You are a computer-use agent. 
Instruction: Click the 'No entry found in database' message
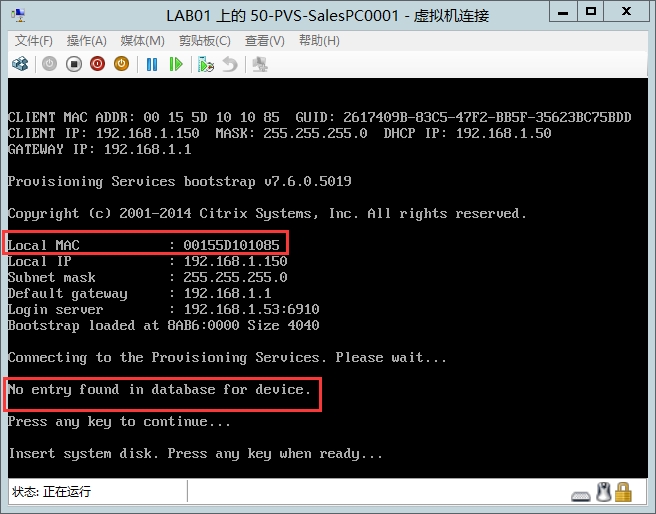[159, 389]
